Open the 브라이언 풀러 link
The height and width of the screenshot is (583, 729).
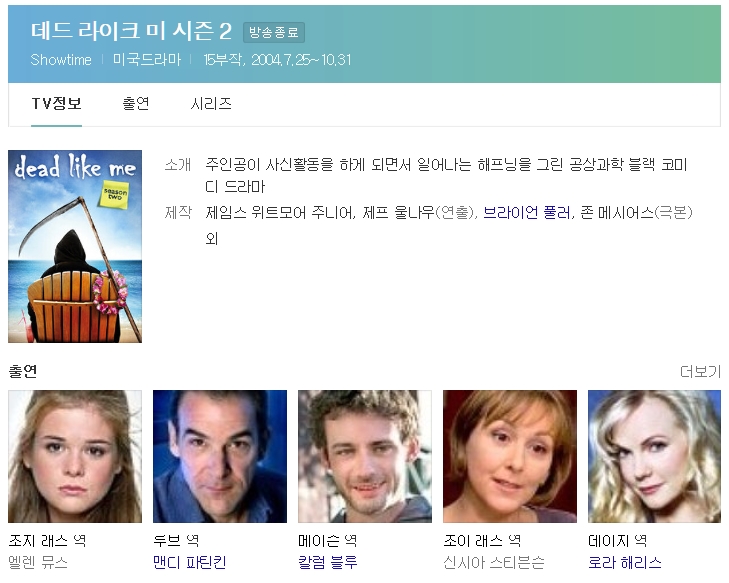tap(527, 213)
